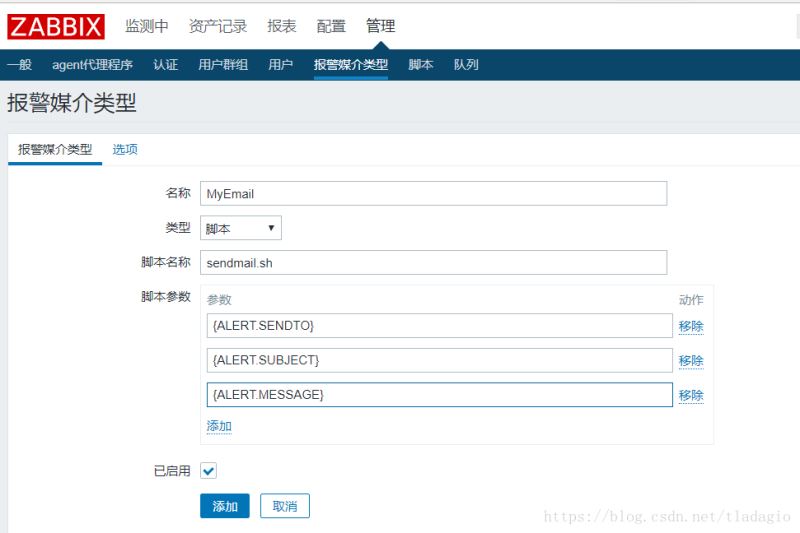Go to agent代理程序 submenu item
Screen dimensions: 800x533
click(92, 65)
